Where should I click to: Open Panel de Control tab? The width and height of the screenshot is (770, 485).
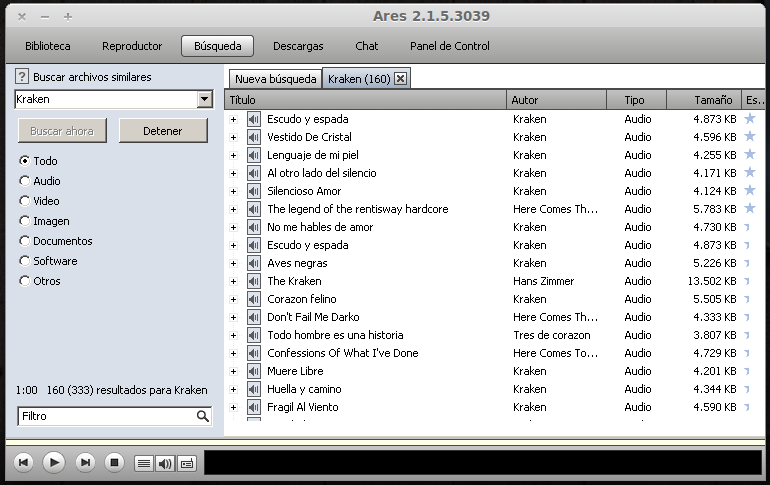450,46
